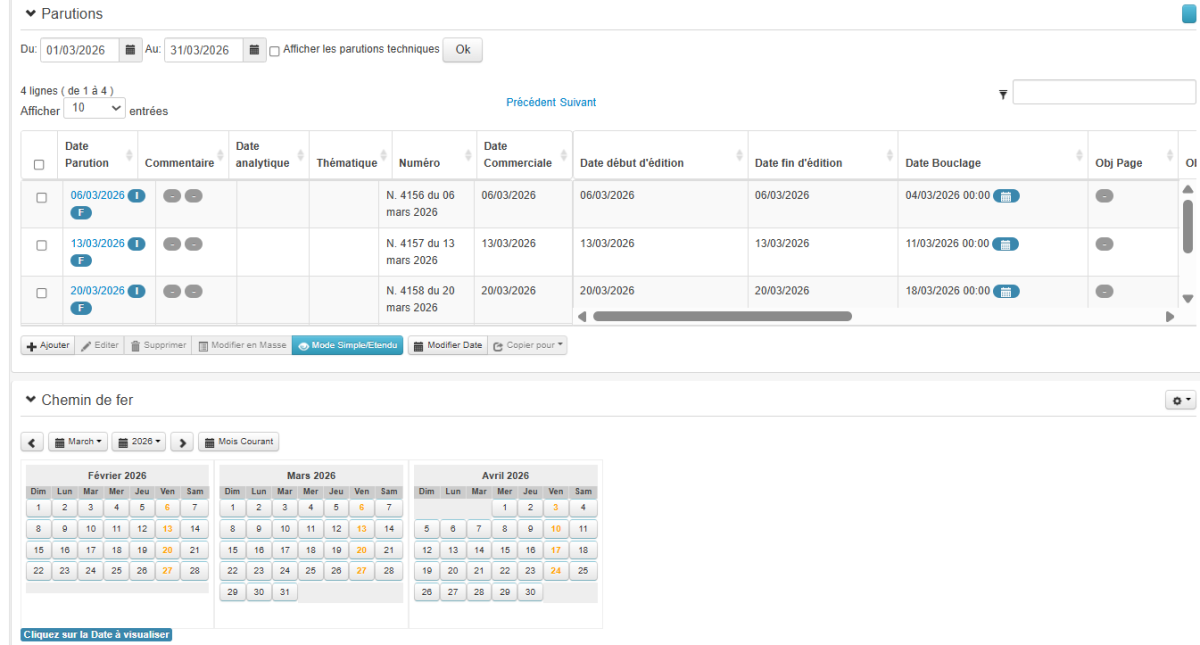Click the scroll down arrow of the table
This screenshot has width=1200, height=645.
pyautogui.click(x=1188, y=298)
